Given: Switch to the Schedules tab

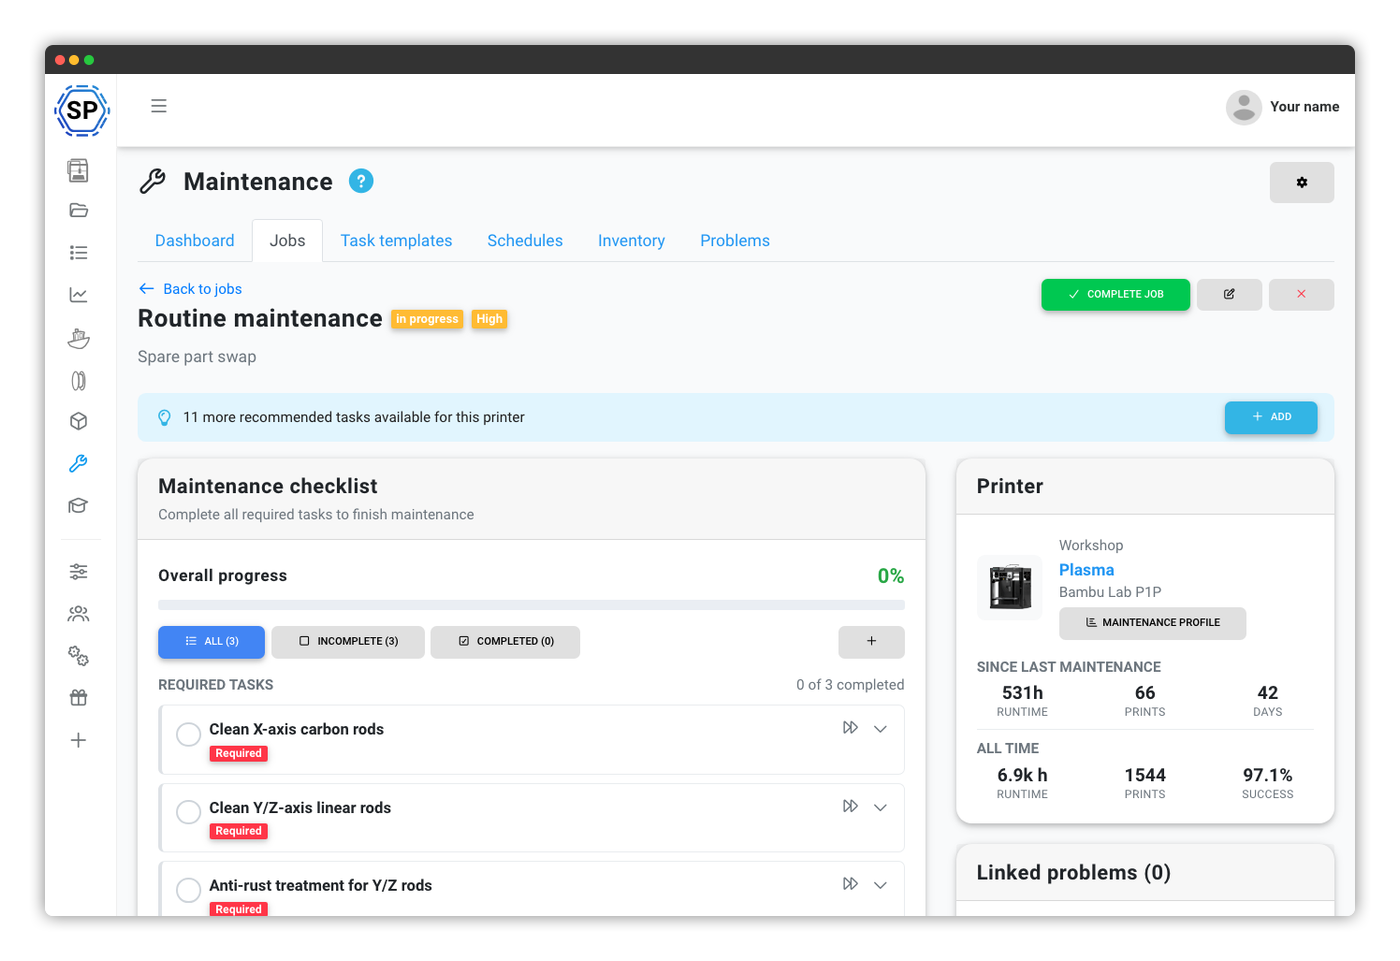Looking at the screenshot, I should [525, 241].
